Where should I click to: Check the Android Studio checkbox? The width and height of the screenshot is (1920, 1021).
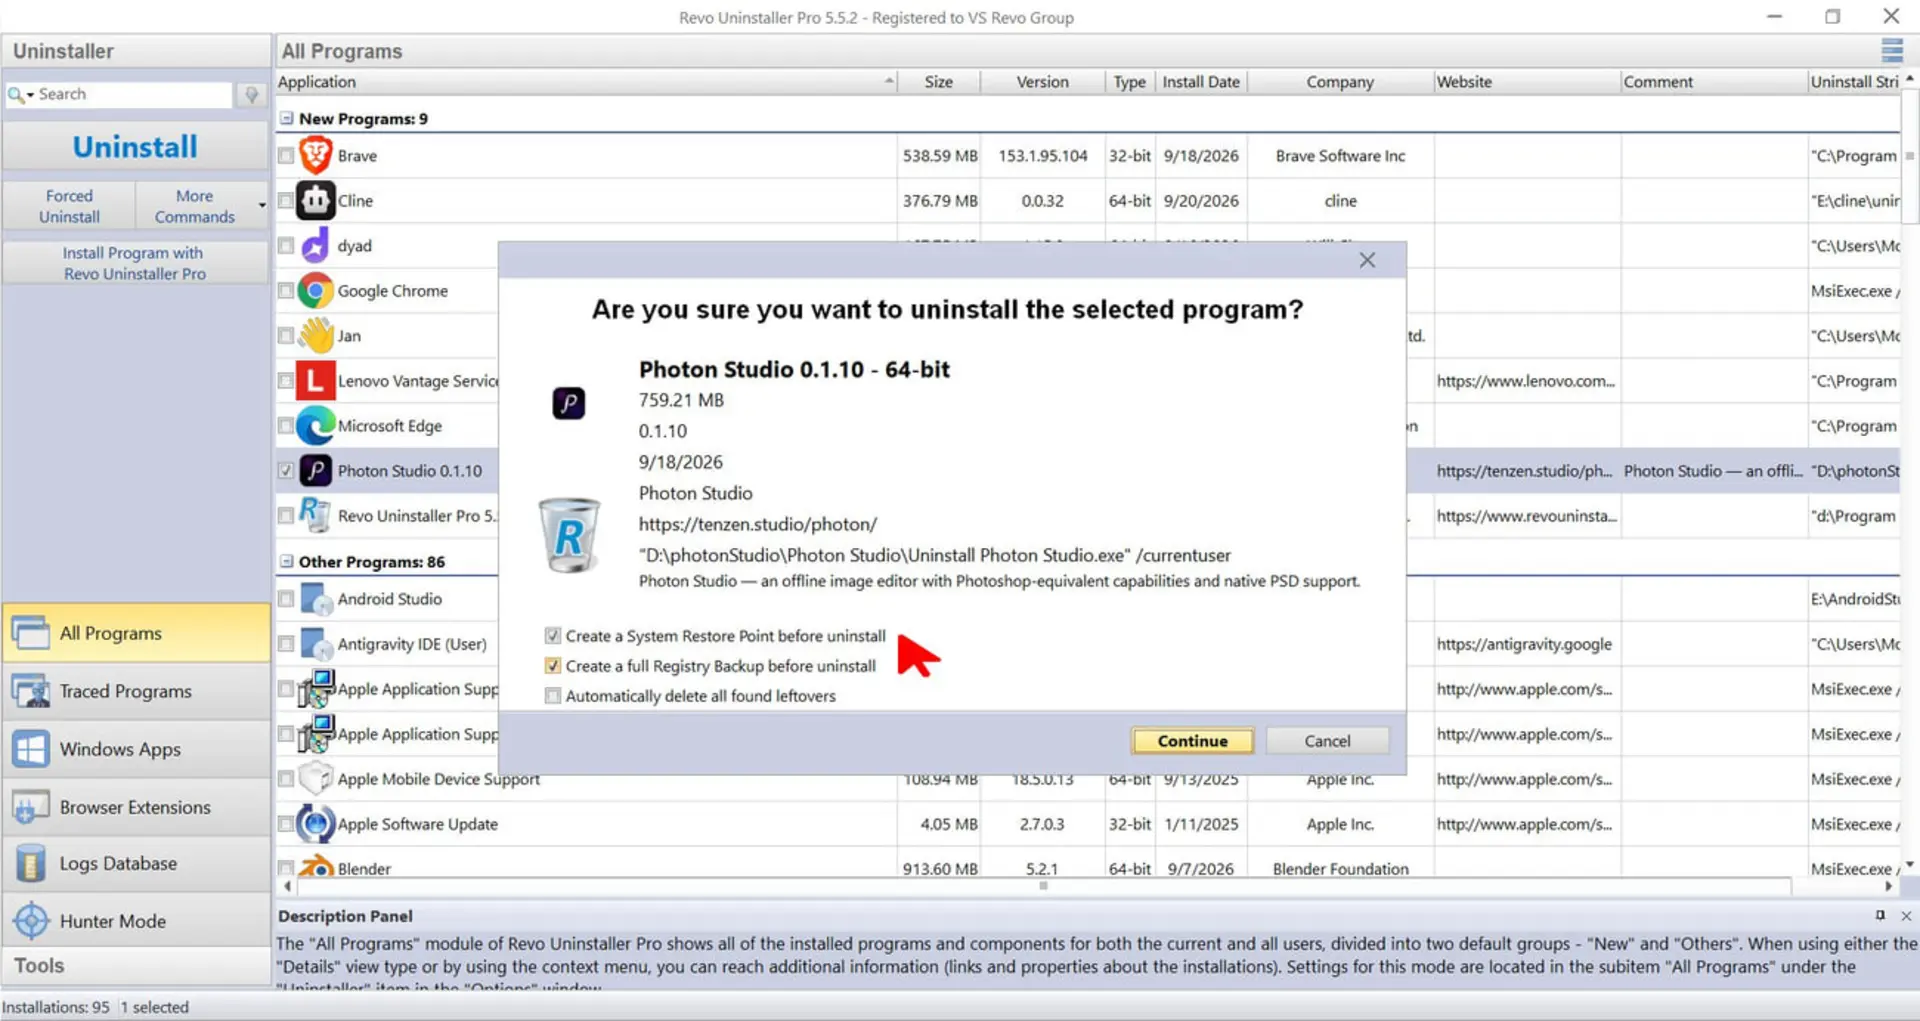click(286, 599)
